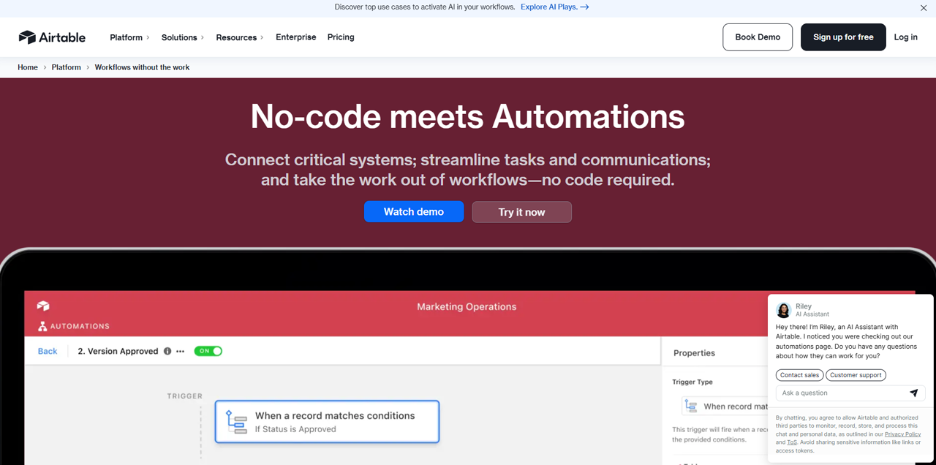Open the Enterprise page
This screenshot has height=465, width=936.
295,37
